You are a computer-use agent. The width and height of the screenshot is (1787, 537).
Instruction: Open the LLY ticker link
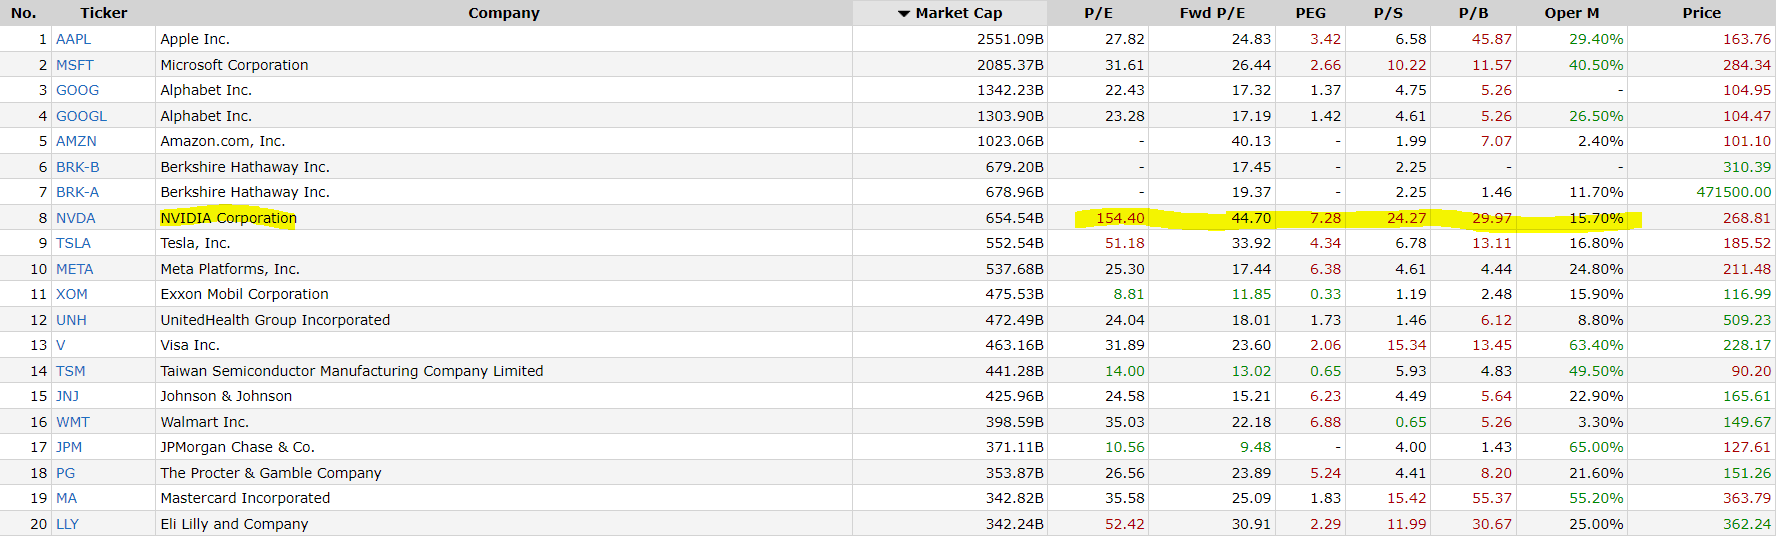(67, 524)
